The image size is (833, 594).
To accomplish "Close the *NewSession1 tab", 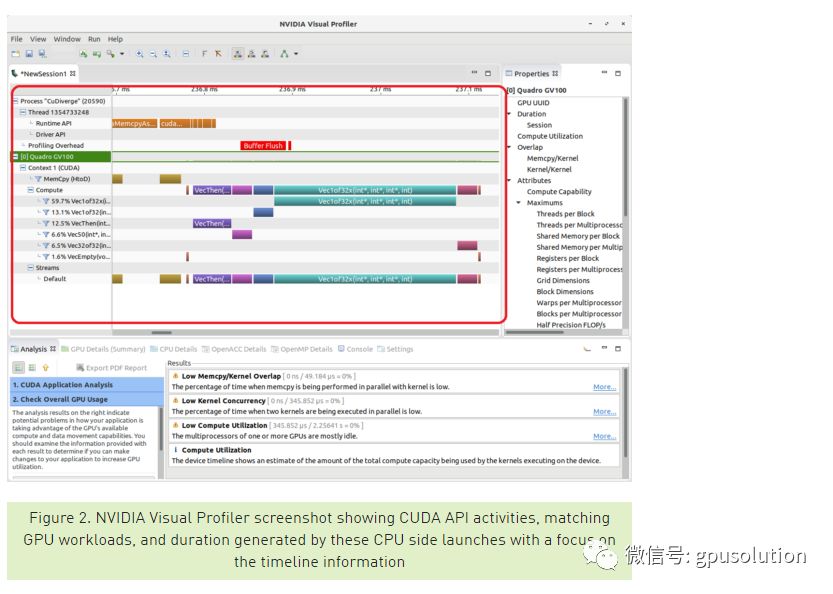I will click(73, 74).
